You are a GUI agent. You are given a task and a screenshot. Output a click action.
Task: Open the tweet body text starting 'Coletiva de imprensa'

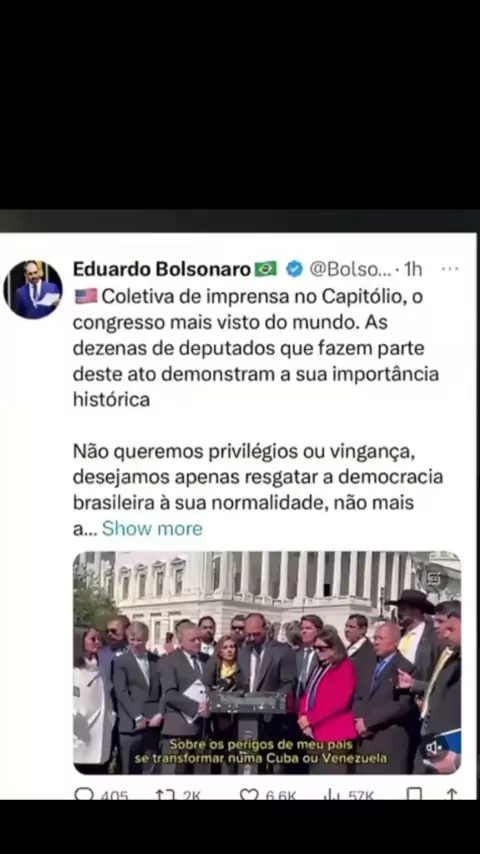[x=256, y=348]
